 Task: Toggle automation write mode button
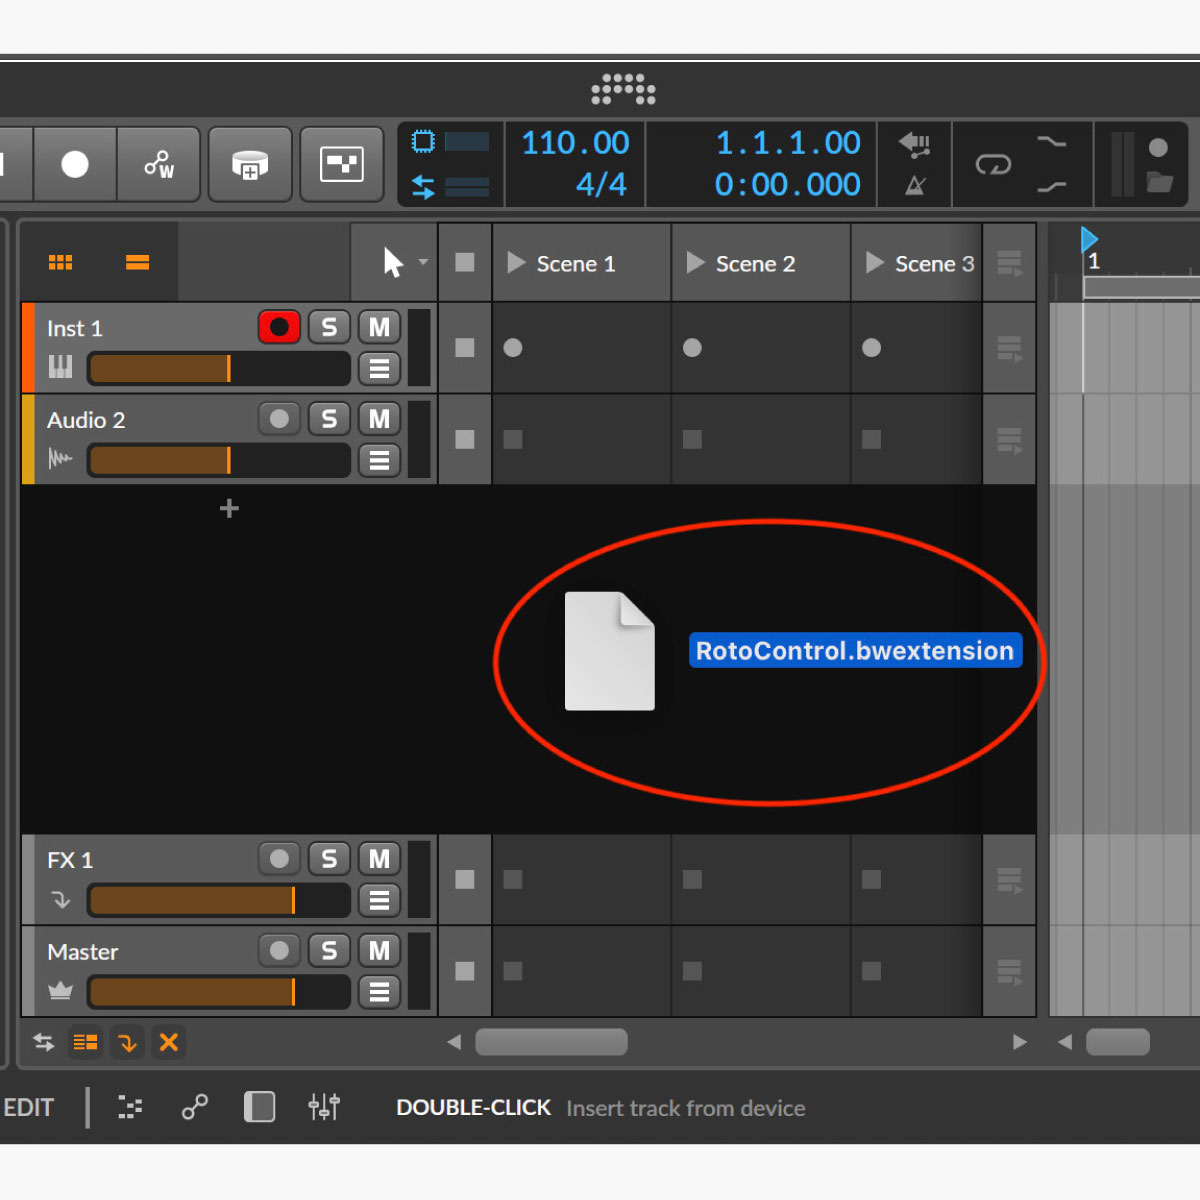click(x=159, y=164)
